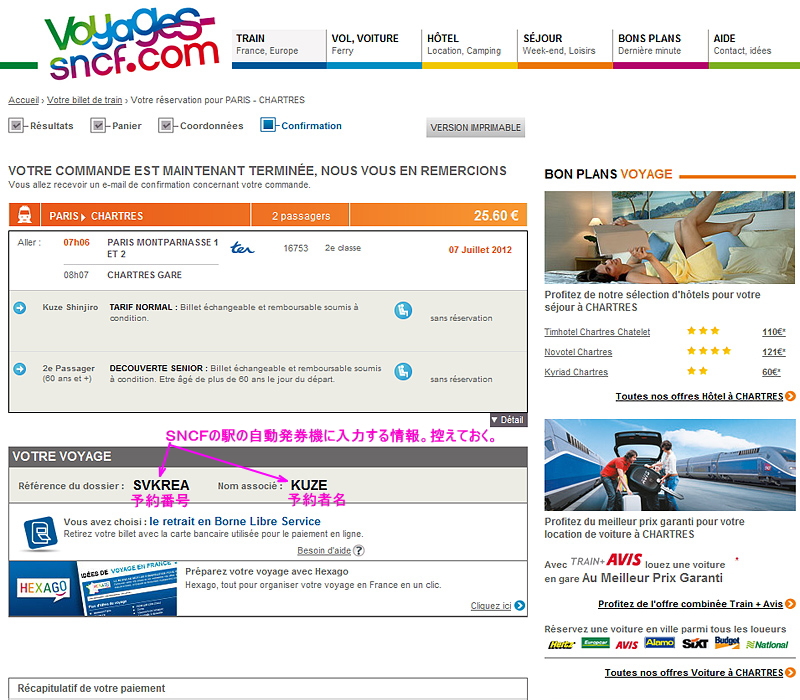Image resolution: width=800 pixels, height=700 pixels.
Task: Click the TGV car rental photo
Action: coord(669,465)
